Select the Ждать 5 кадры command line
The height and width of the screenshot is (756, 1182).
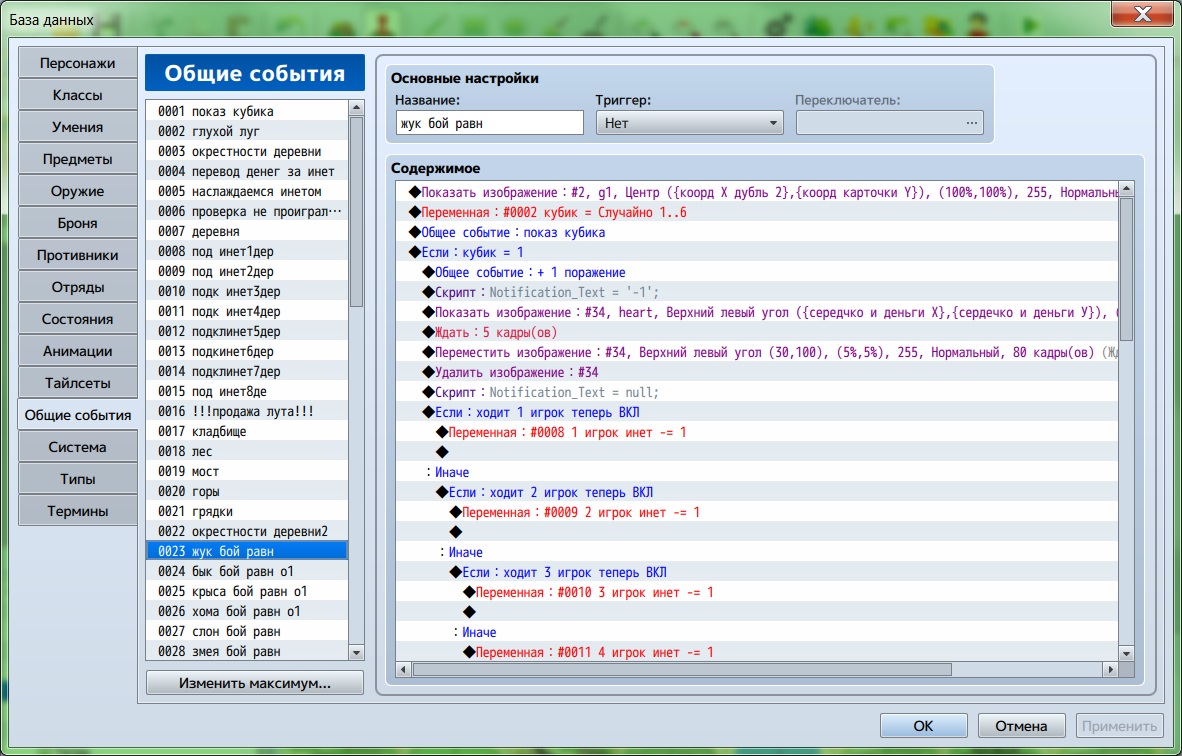[497, 332]
